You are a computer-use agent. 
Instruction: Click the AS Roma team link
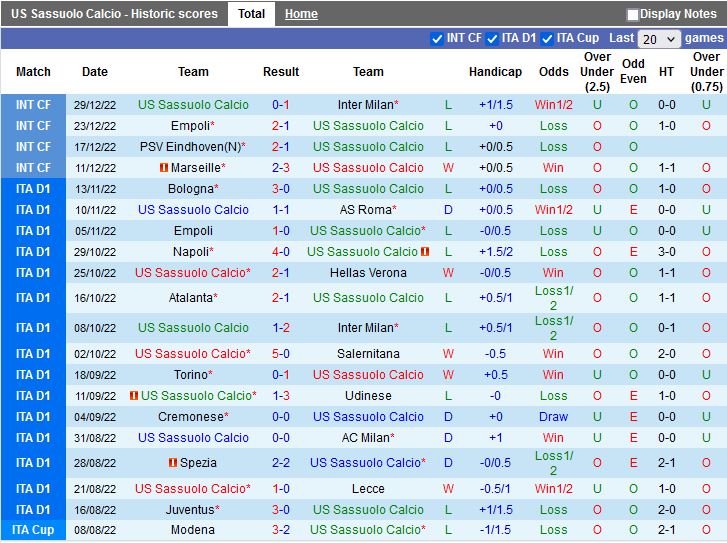pyautogui.click(x=365, y=210)
